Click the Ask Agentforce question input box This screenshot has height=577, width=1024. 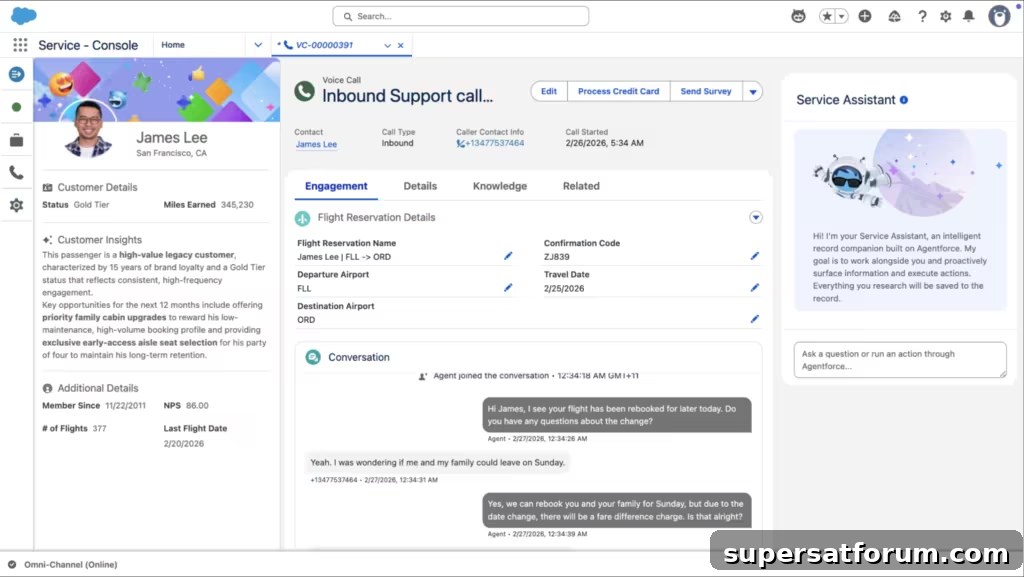click(900, 360)
